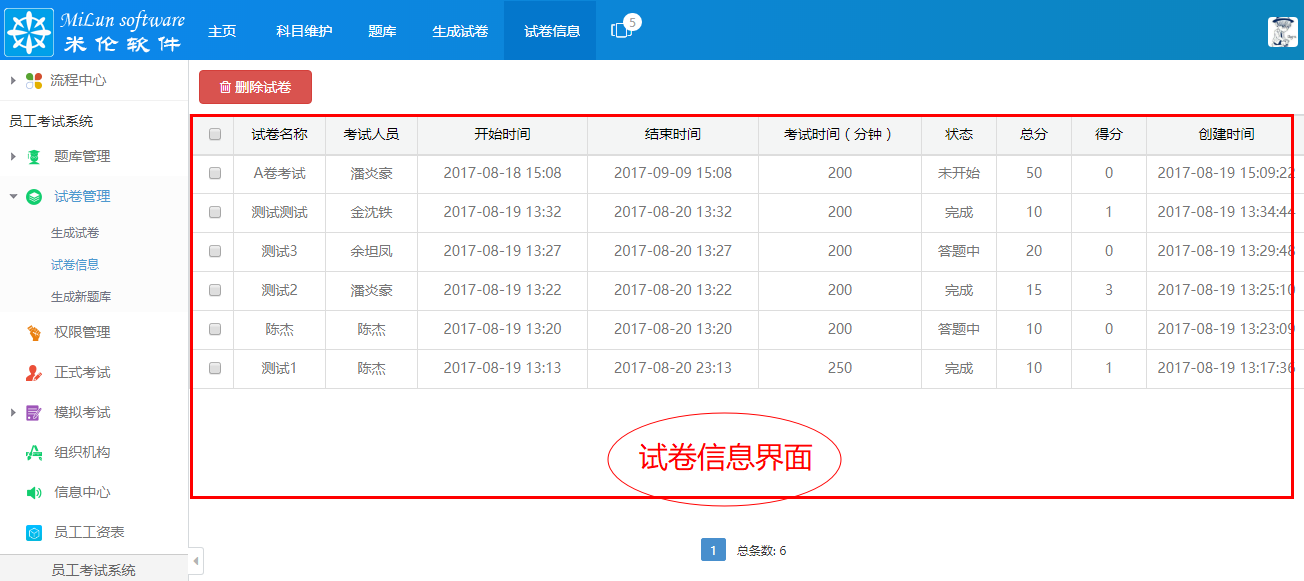Collapse the sidebar with the left arrow
Viewport: 1304px width, 581px height.
tap(196, 562)
